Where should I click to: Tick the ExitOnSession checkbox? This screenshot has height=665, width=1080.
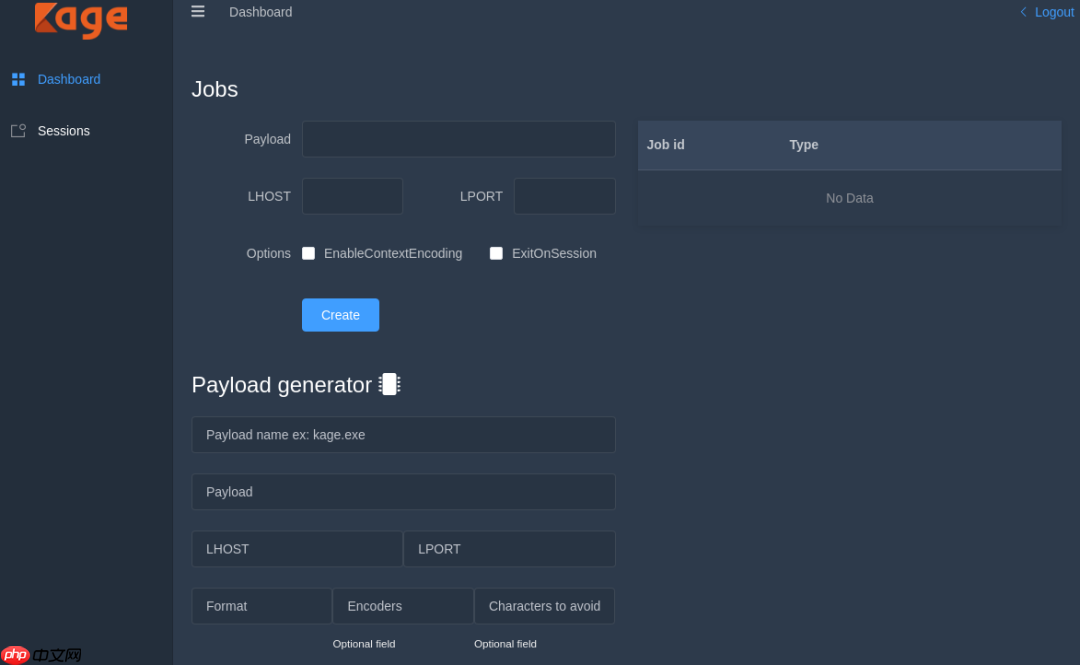pos(496,253)
